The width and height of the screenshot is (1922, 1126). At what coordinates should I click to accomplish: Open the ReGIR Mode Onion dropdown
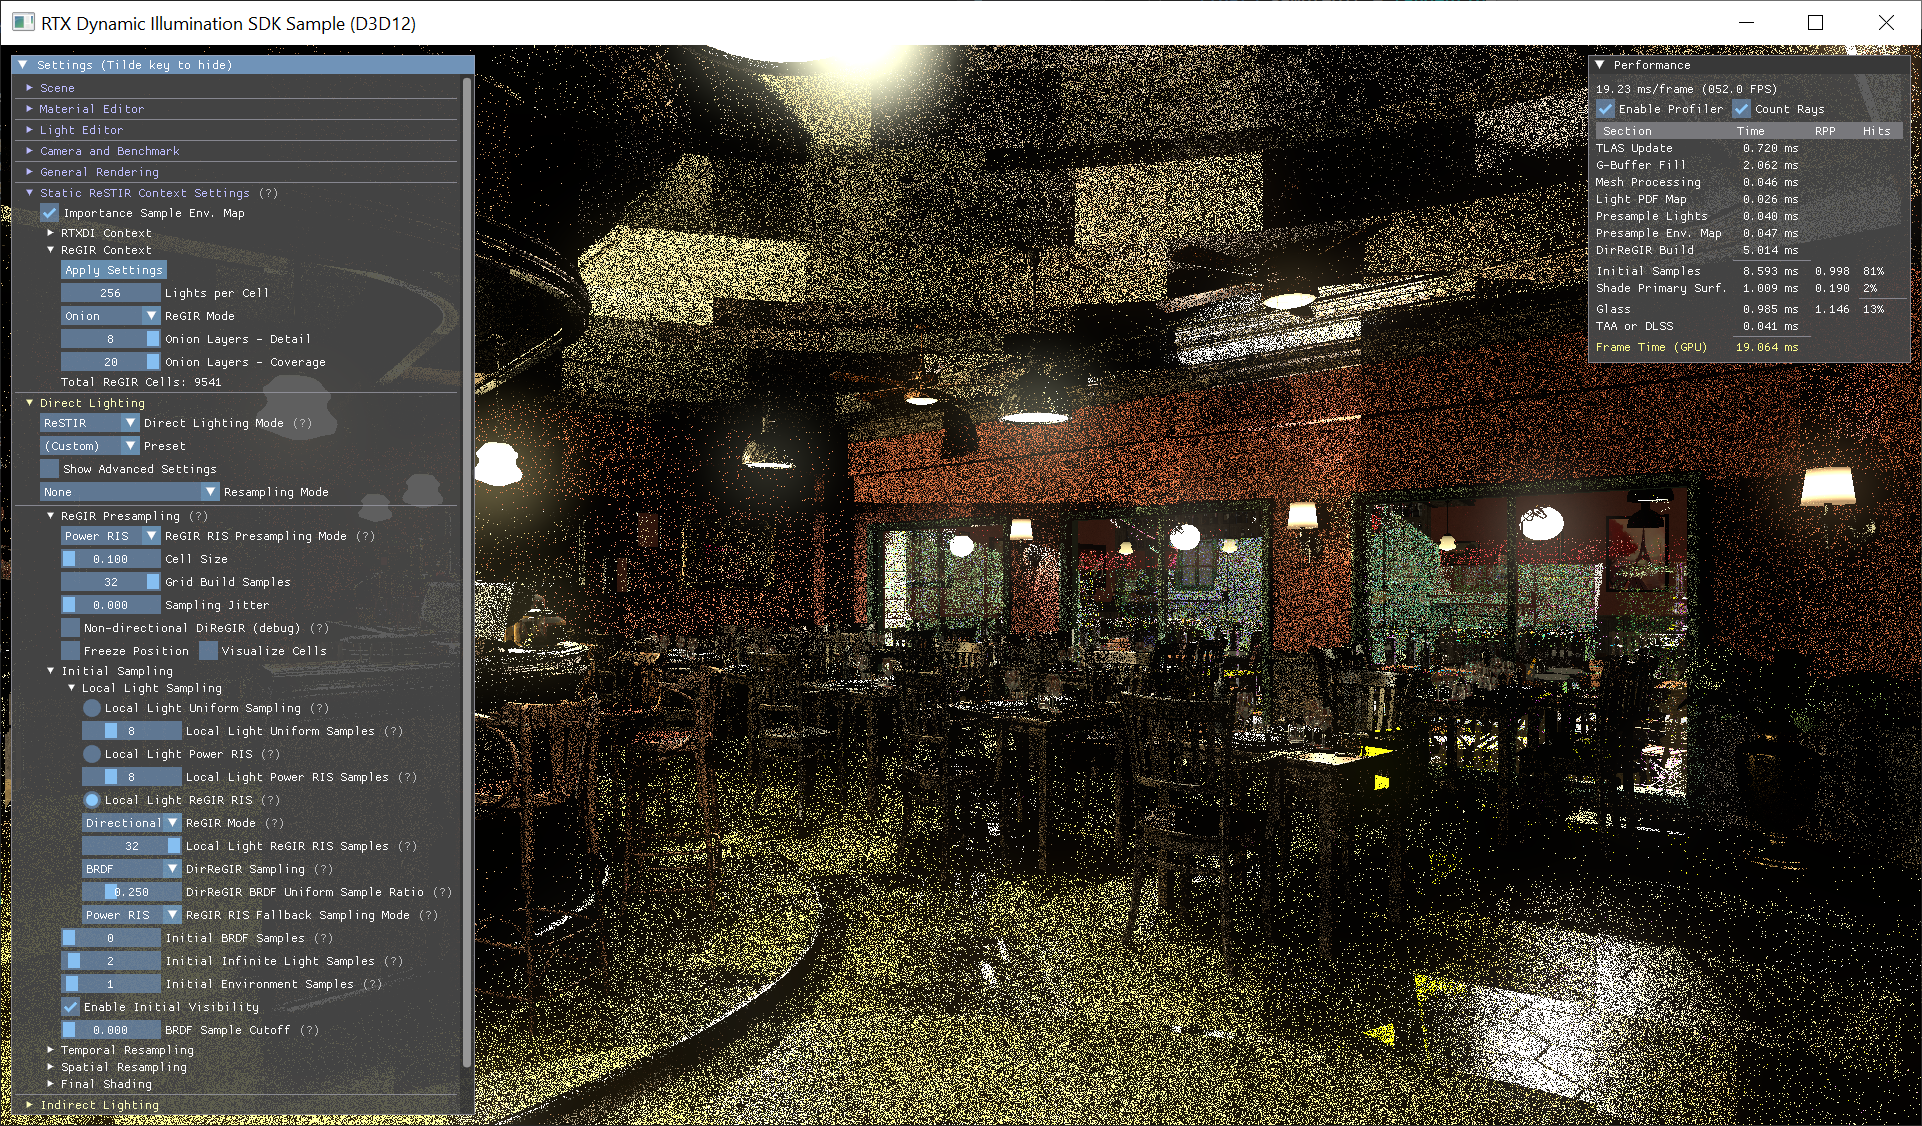tap(110, 316)
